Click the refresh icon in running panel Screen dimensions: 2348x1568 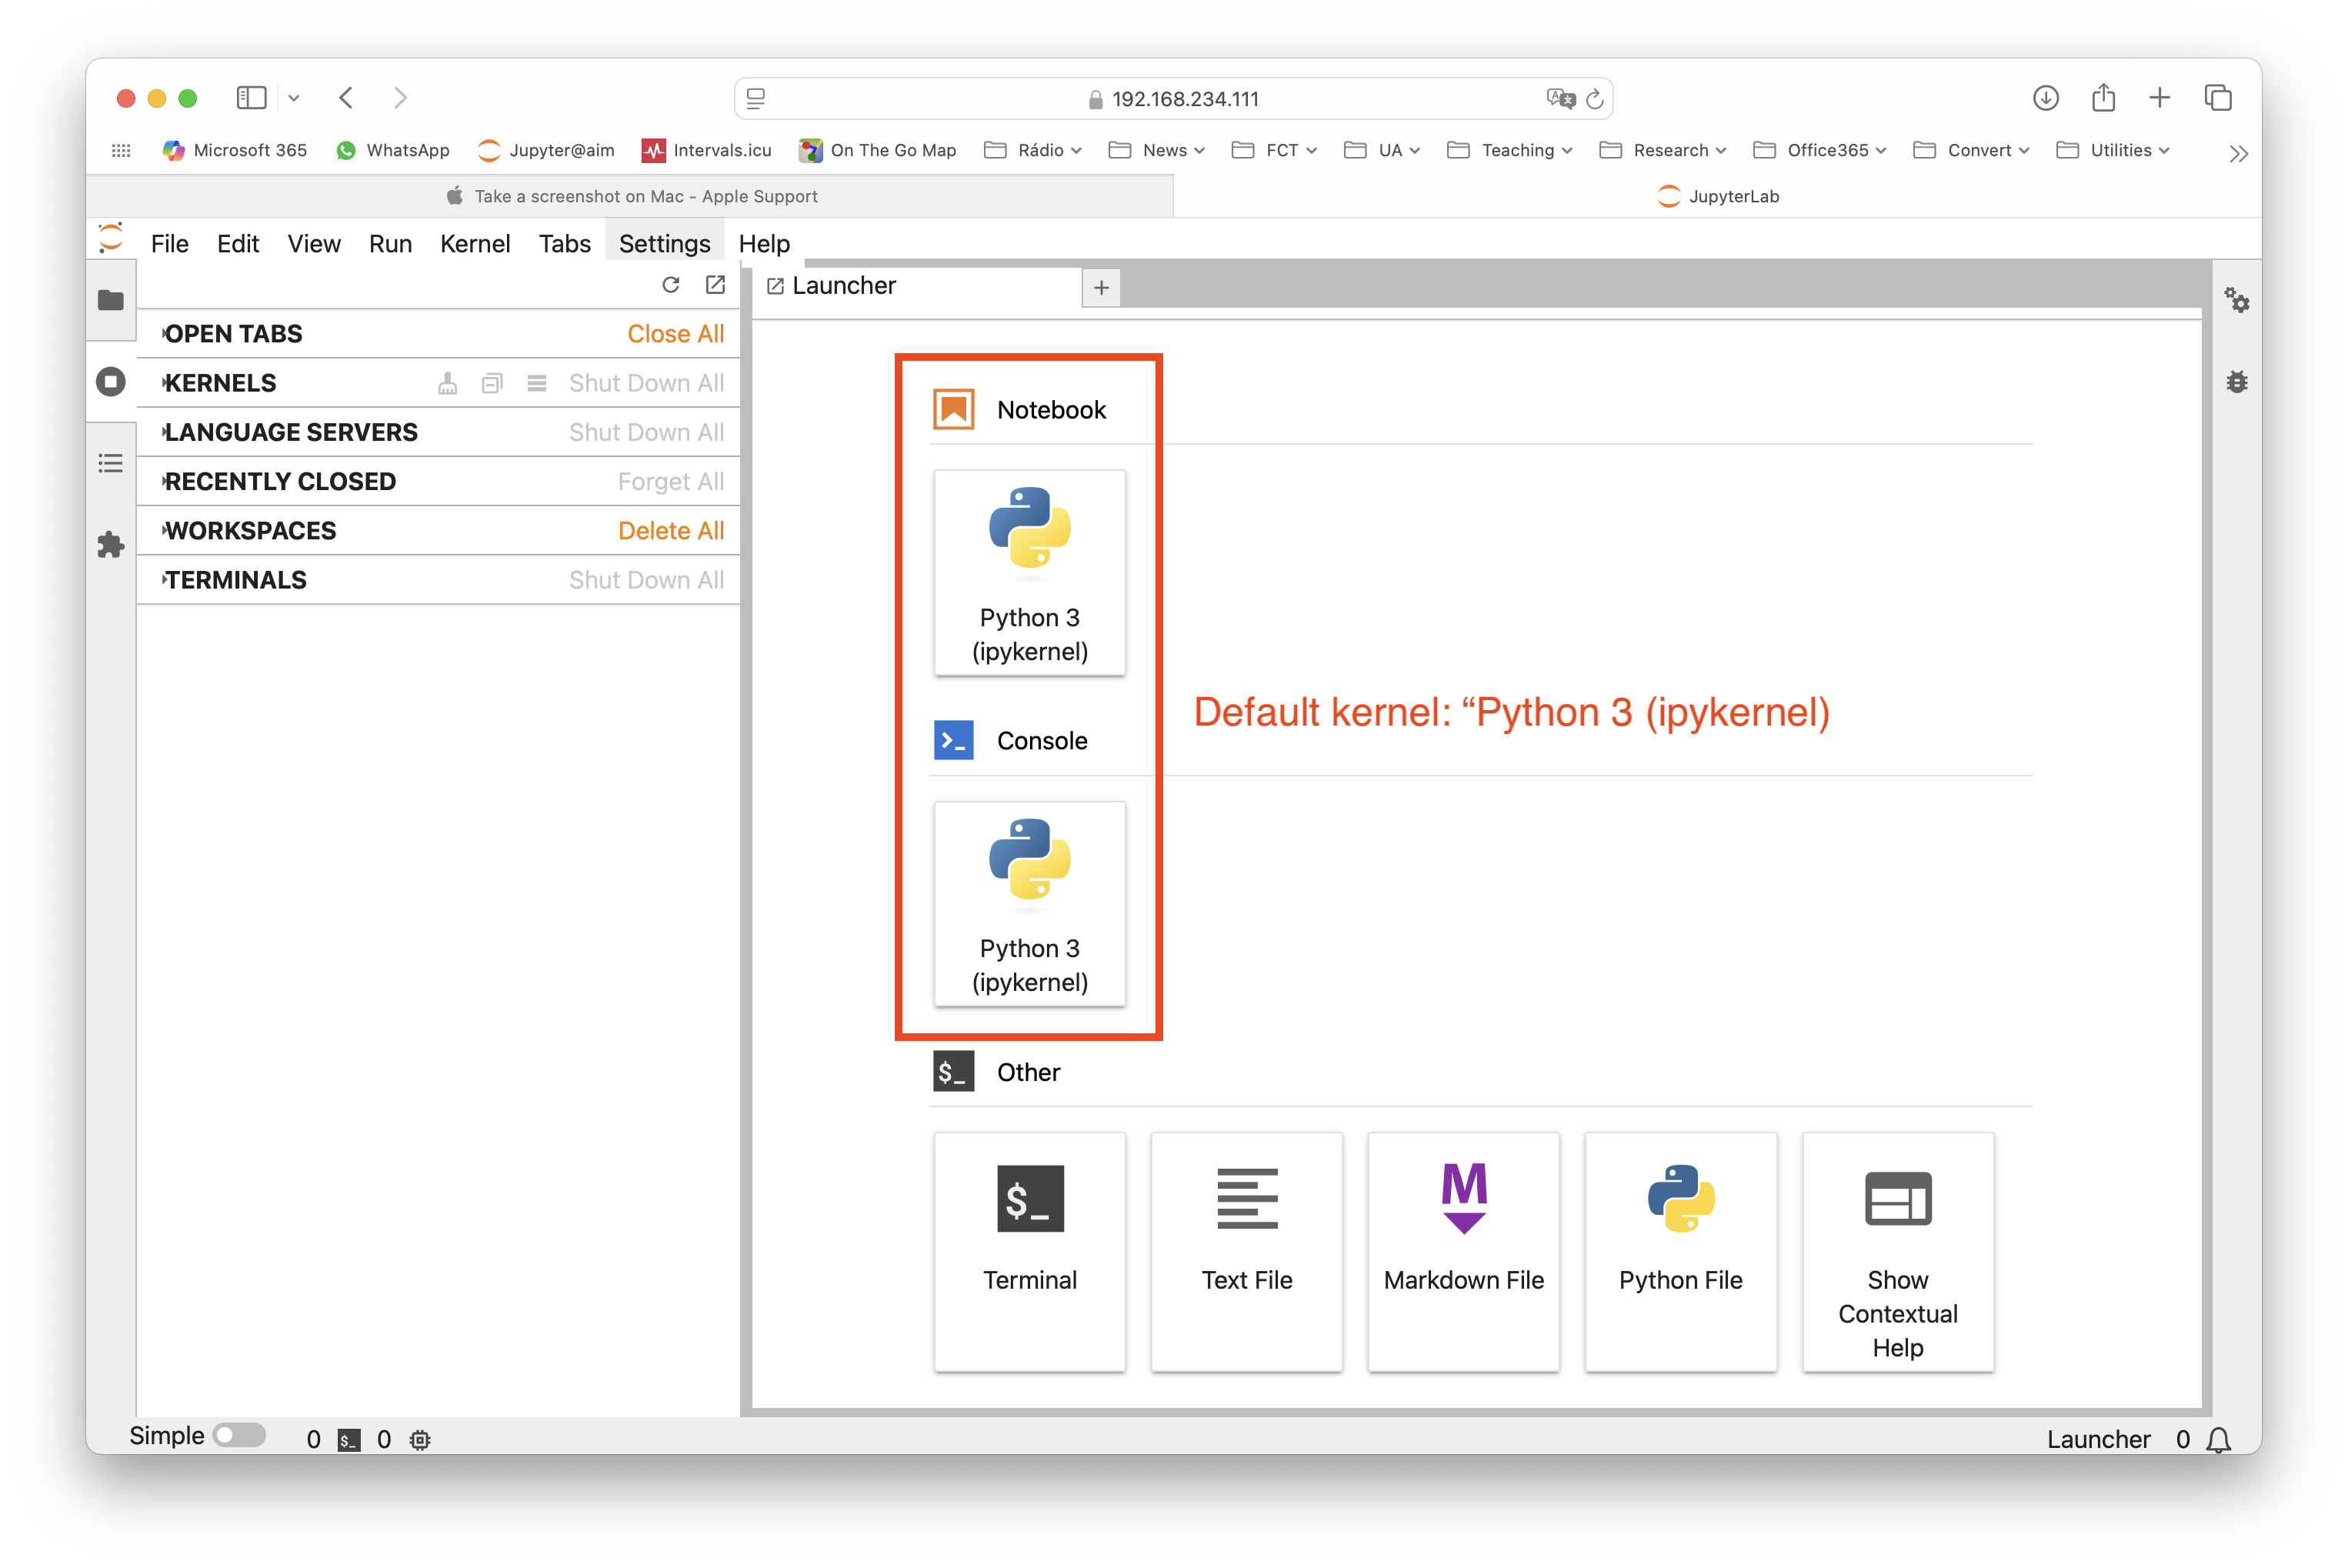671,285
